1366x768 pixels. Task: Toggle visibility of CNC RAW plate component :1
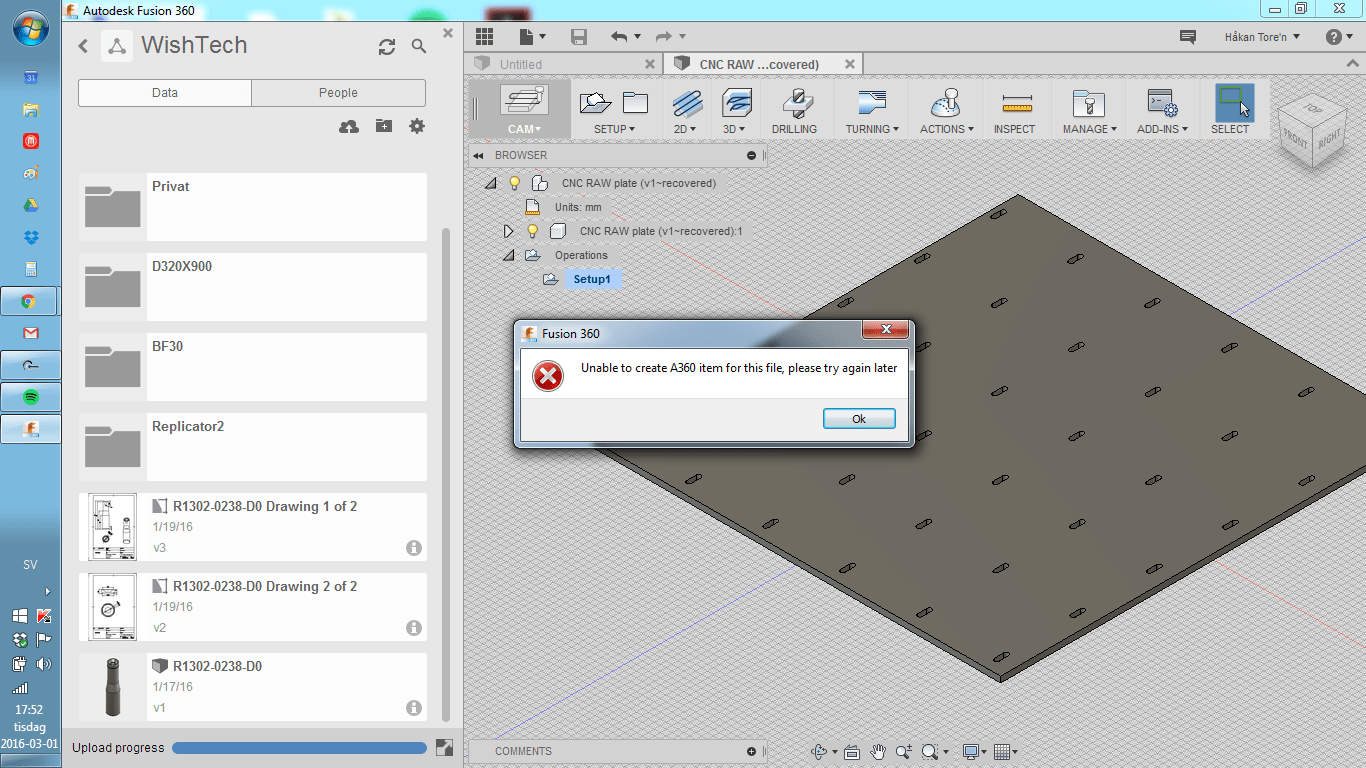pos(533,231)
